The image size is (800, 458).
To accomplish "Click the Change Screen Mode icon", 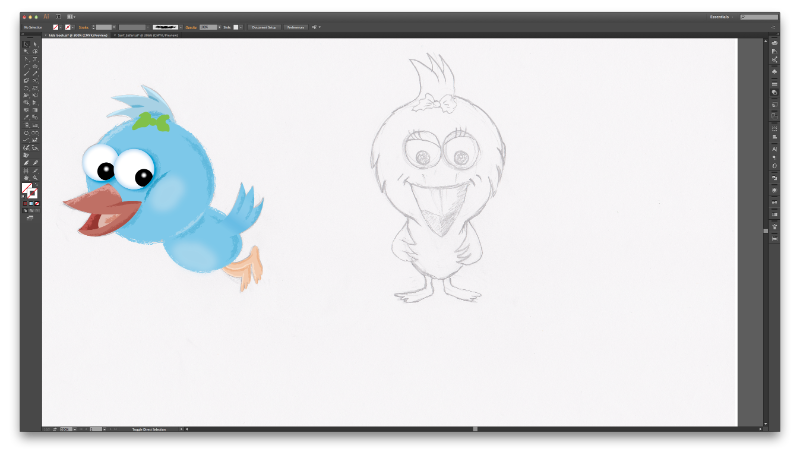I will [x=30, y=217].
